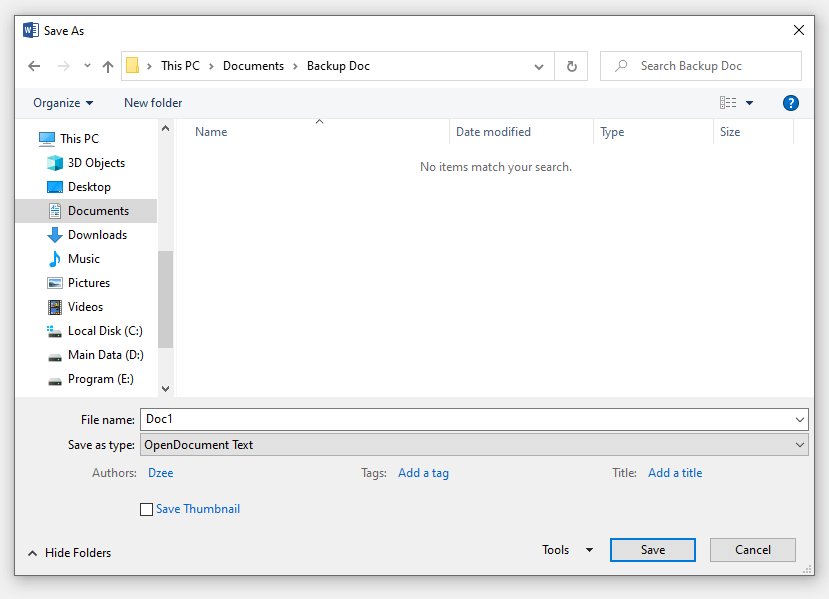Viewport: 829px width, 599px height.
Task: Open Main Data (D:) drive
Action: click(x=106, y=355)
